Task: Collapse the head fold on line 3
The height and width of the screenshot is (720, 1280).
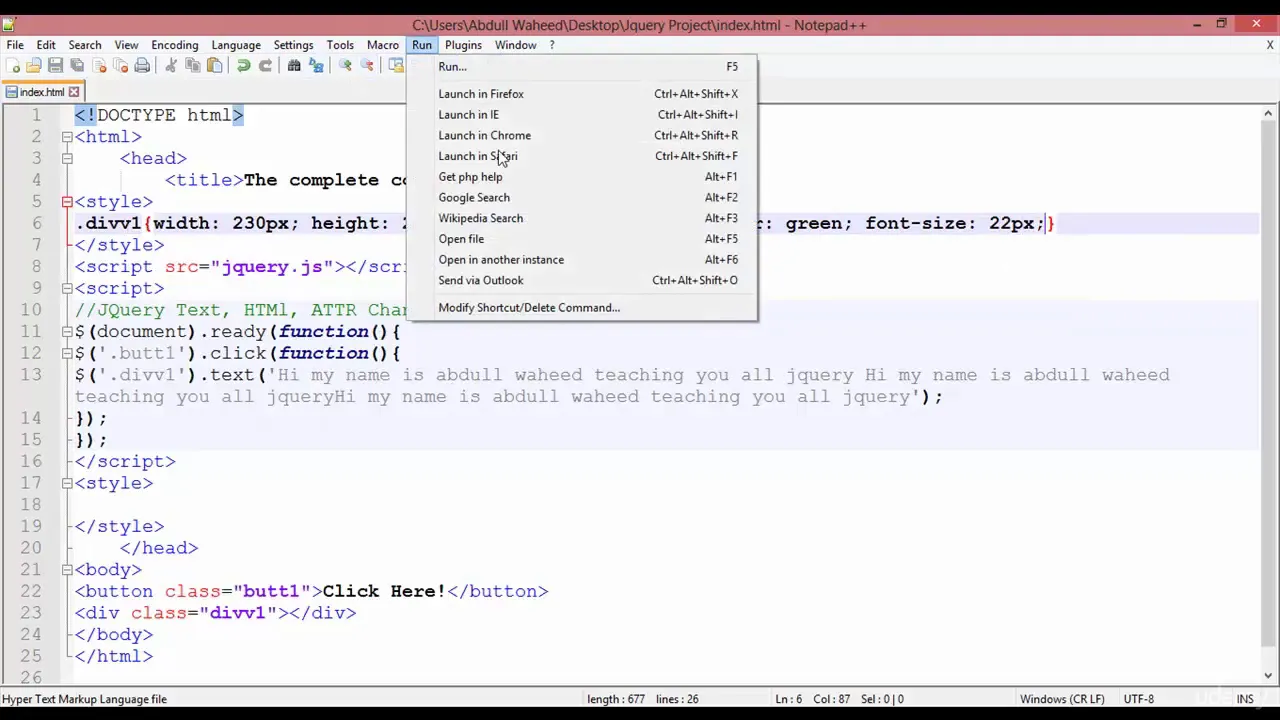Action: [x=67, y=158]
